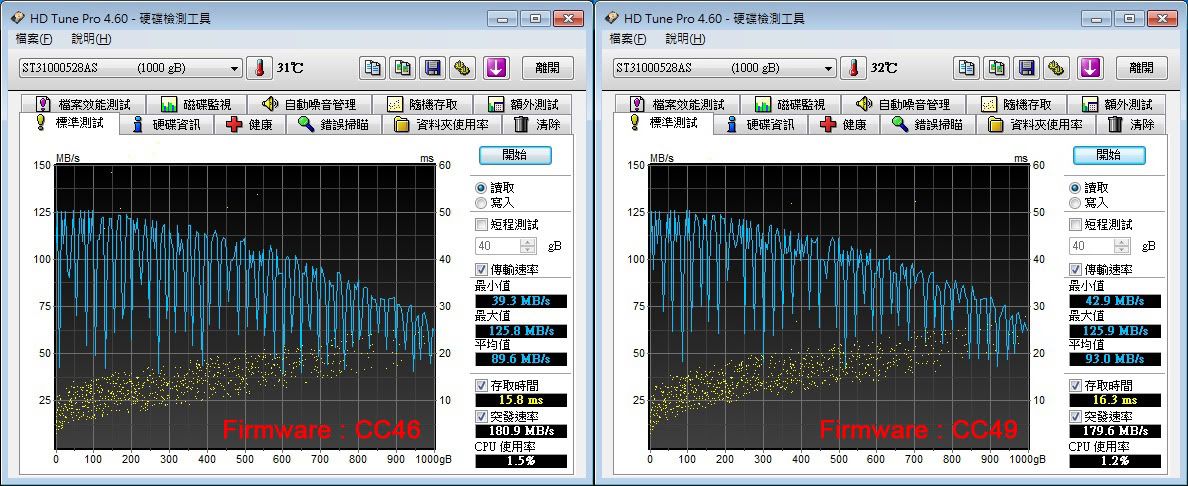
Task: Select 讀取 radio button in left window
Action: tap(480, 187)
